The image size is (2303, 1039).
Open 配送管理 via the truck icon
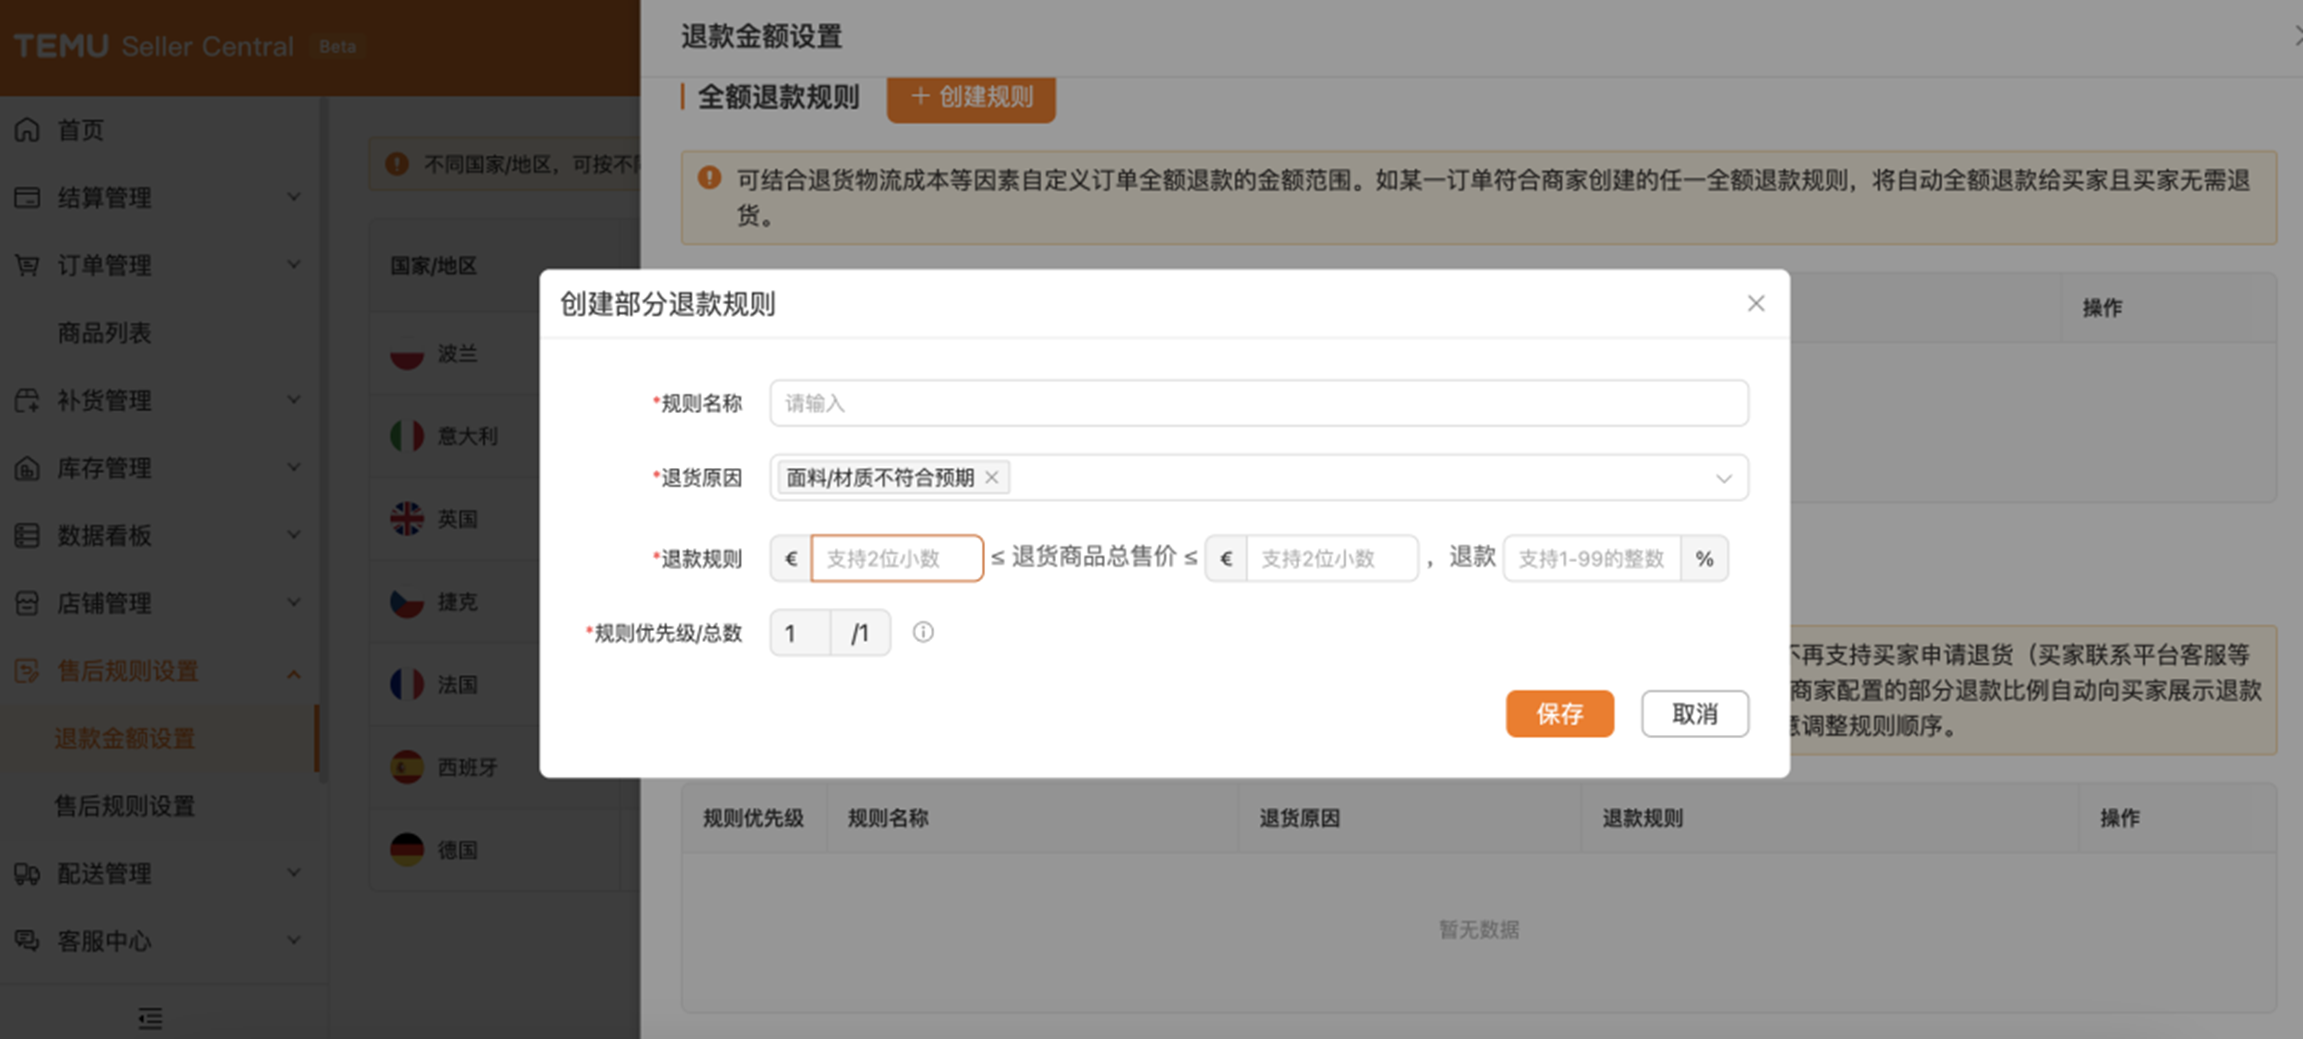(27, 873)
